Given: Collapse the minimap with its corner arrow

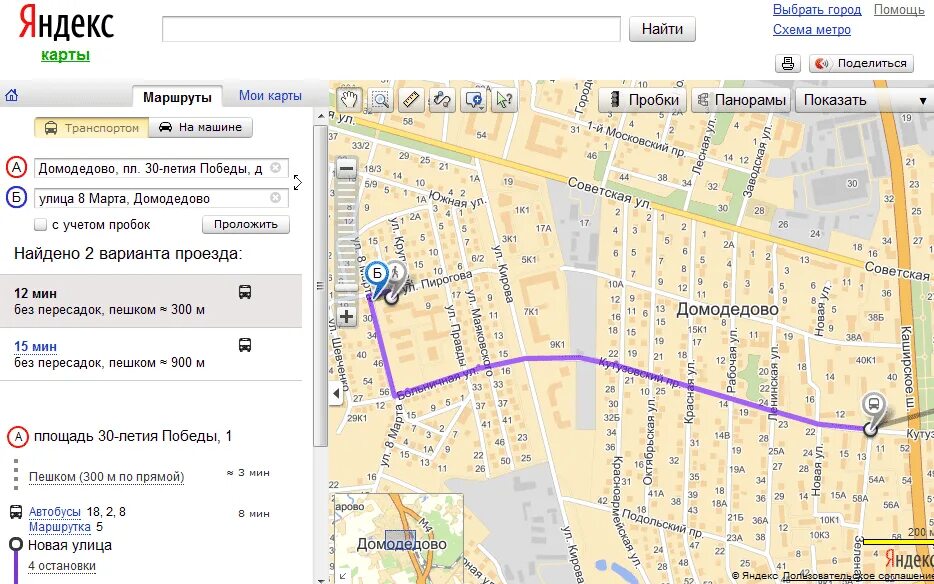Looking at the screenshot, I should [341, 576].
